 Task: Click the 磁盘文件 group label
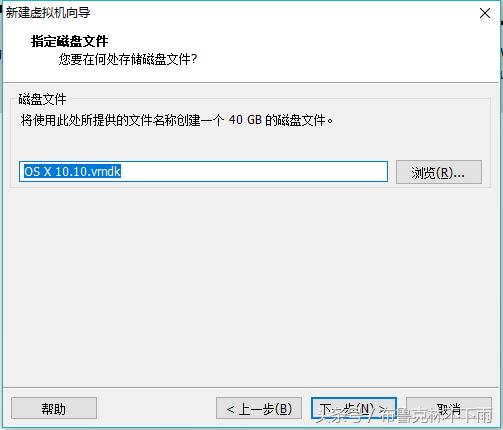(x=42, y=99)
